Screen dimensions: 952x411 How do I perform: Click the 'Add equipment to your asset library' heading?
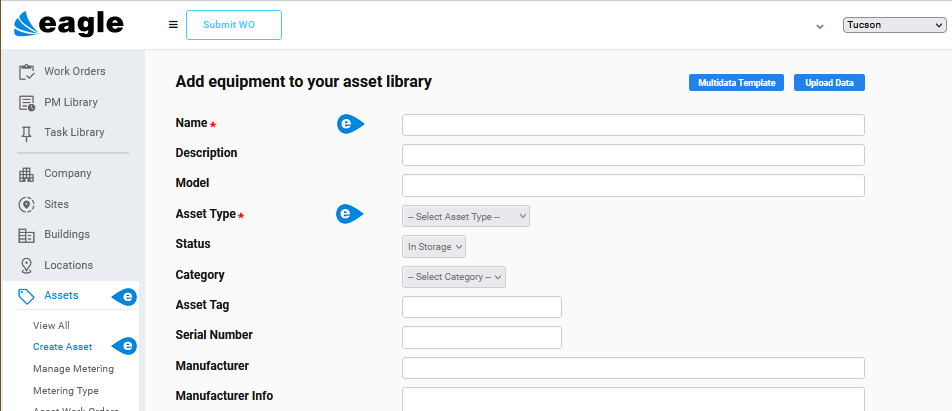(303, 81)
